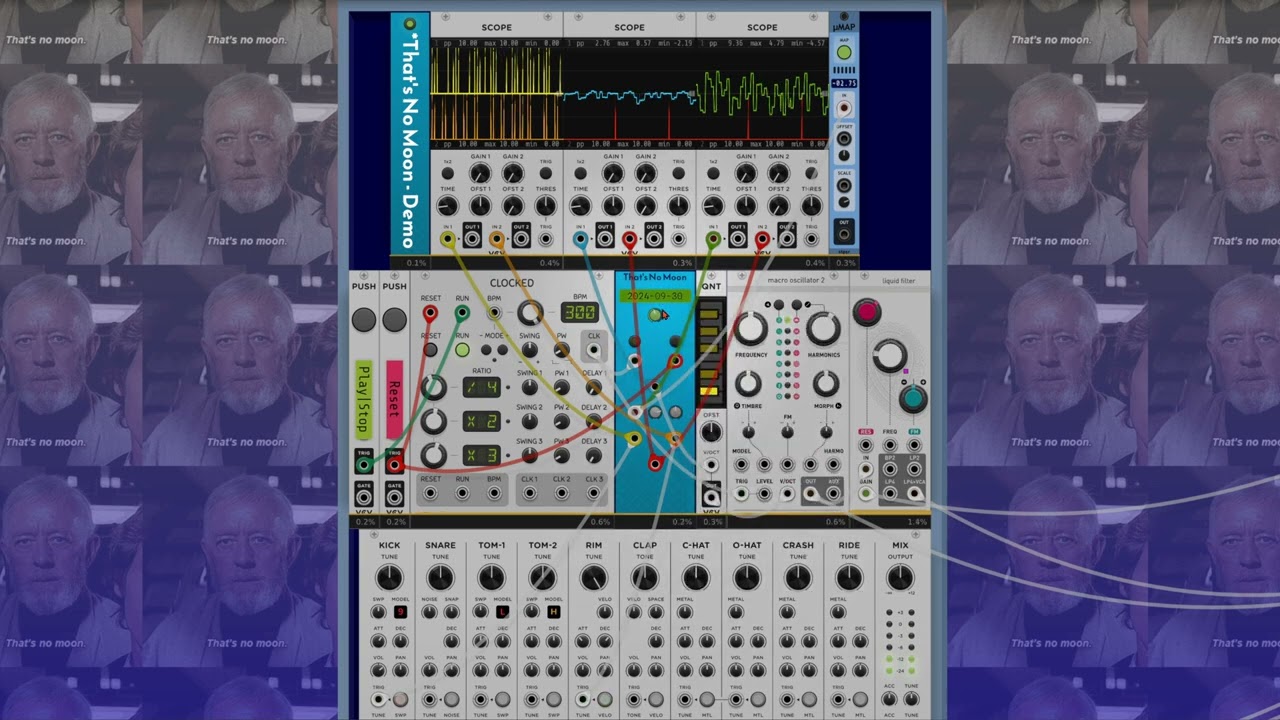
Task: Click the first PUSH button above Play|Stop
Action: tap(364, 319)
